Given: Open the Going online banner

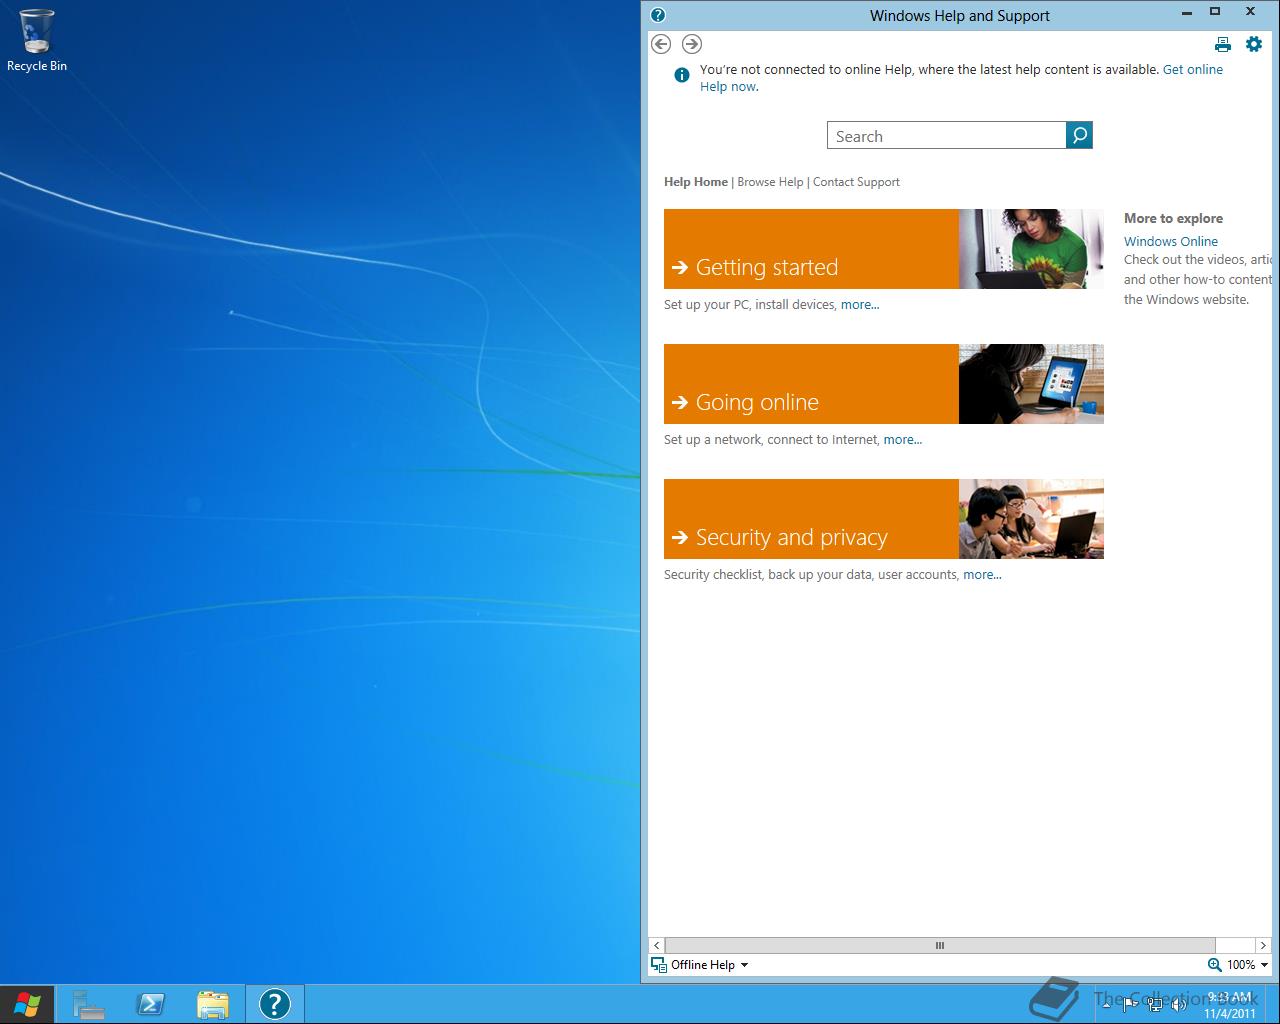Looking at the screenshot, I should (811, 384).
